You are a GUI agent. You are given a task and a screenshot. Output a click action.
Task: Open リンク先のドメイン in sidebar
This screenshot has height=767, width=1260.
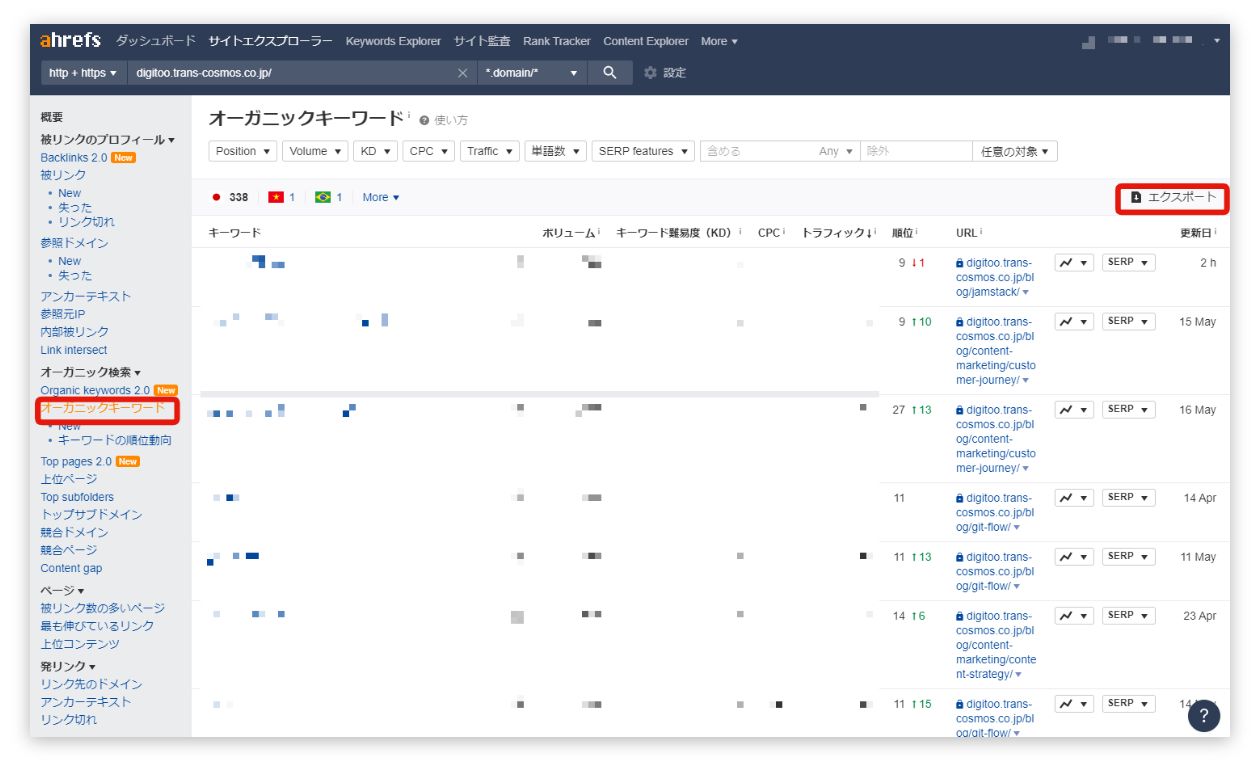tap(91, 684)
